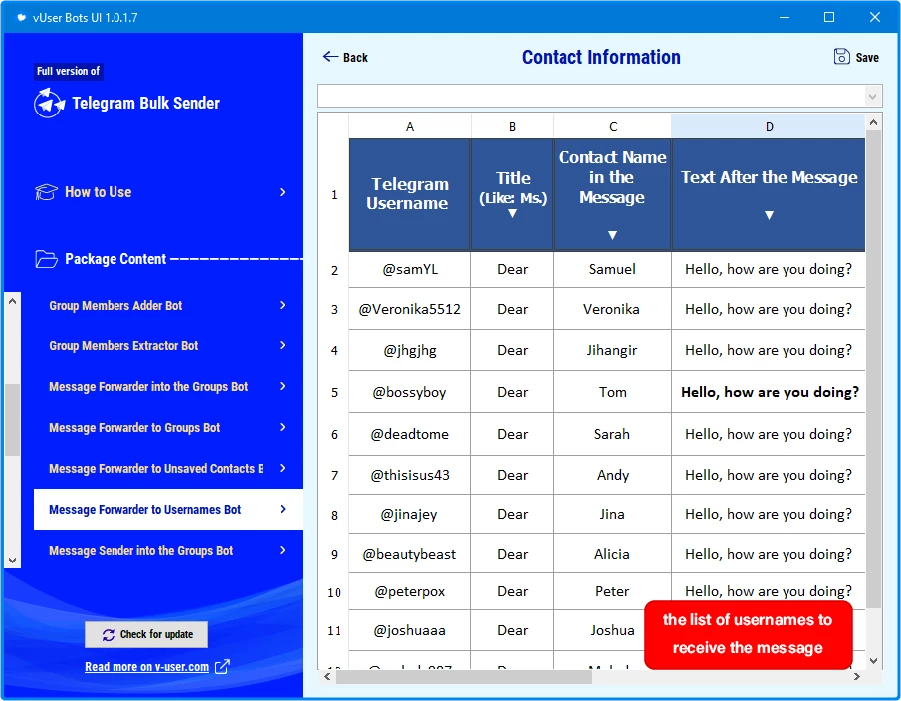Select column B header
Screen dimensions: 901x701
[x=512, y=126]
